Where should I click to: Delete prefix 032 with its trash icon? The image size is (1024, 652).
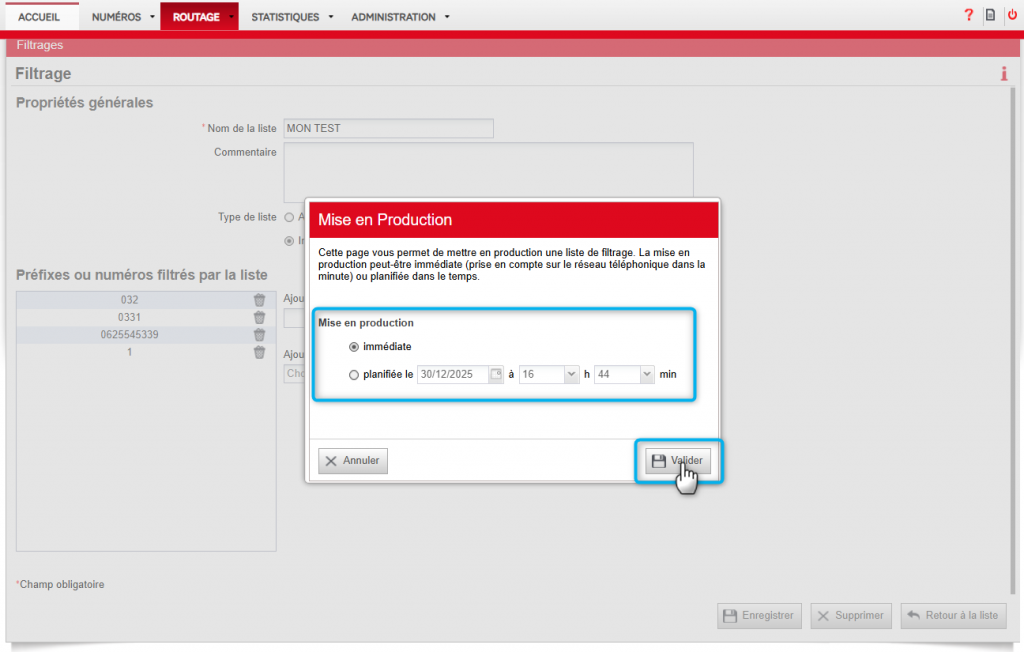(259, 300)
